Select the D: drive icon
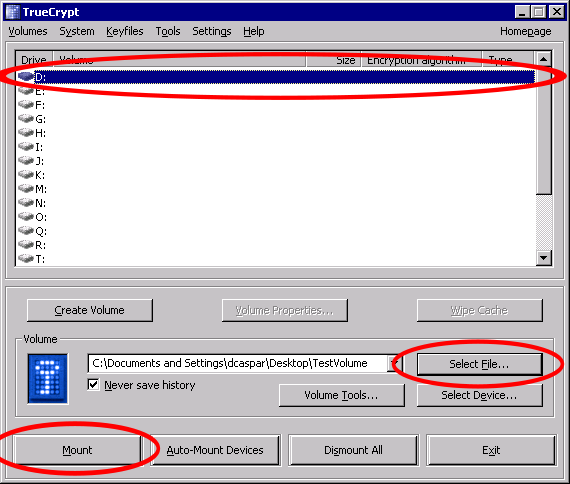This screenshot has height=484, width=570. click(x=25, y=77)
